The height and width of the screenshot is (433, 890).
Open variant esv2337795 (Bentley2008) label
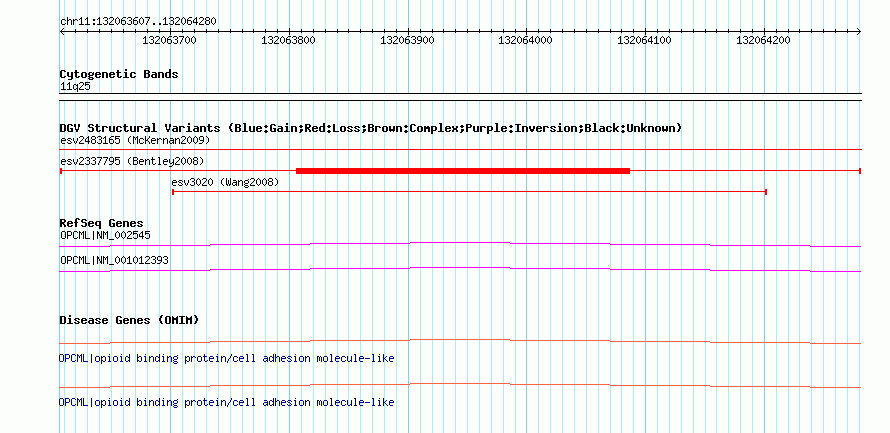(x=132, y=161)
